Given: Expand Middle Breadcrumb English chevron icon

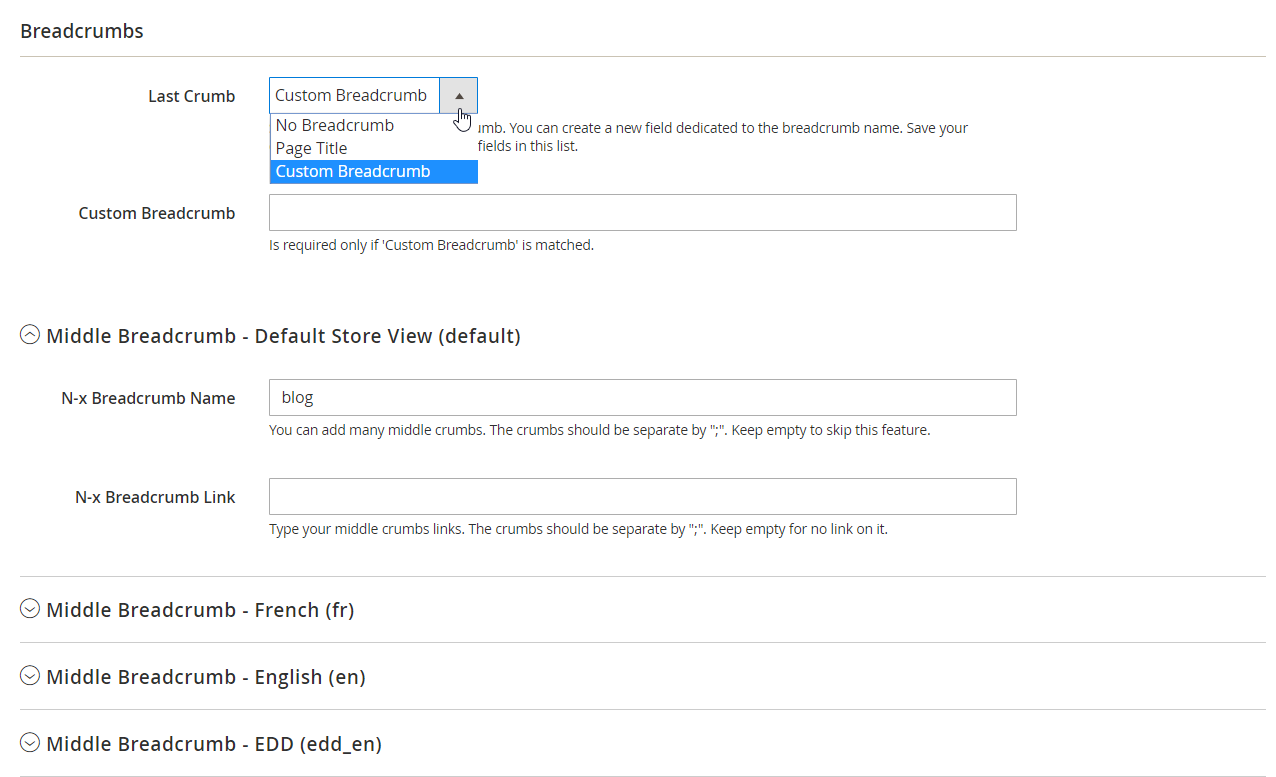Looking at the screenshot, I should pyautogui.click(x=30, y=676).
